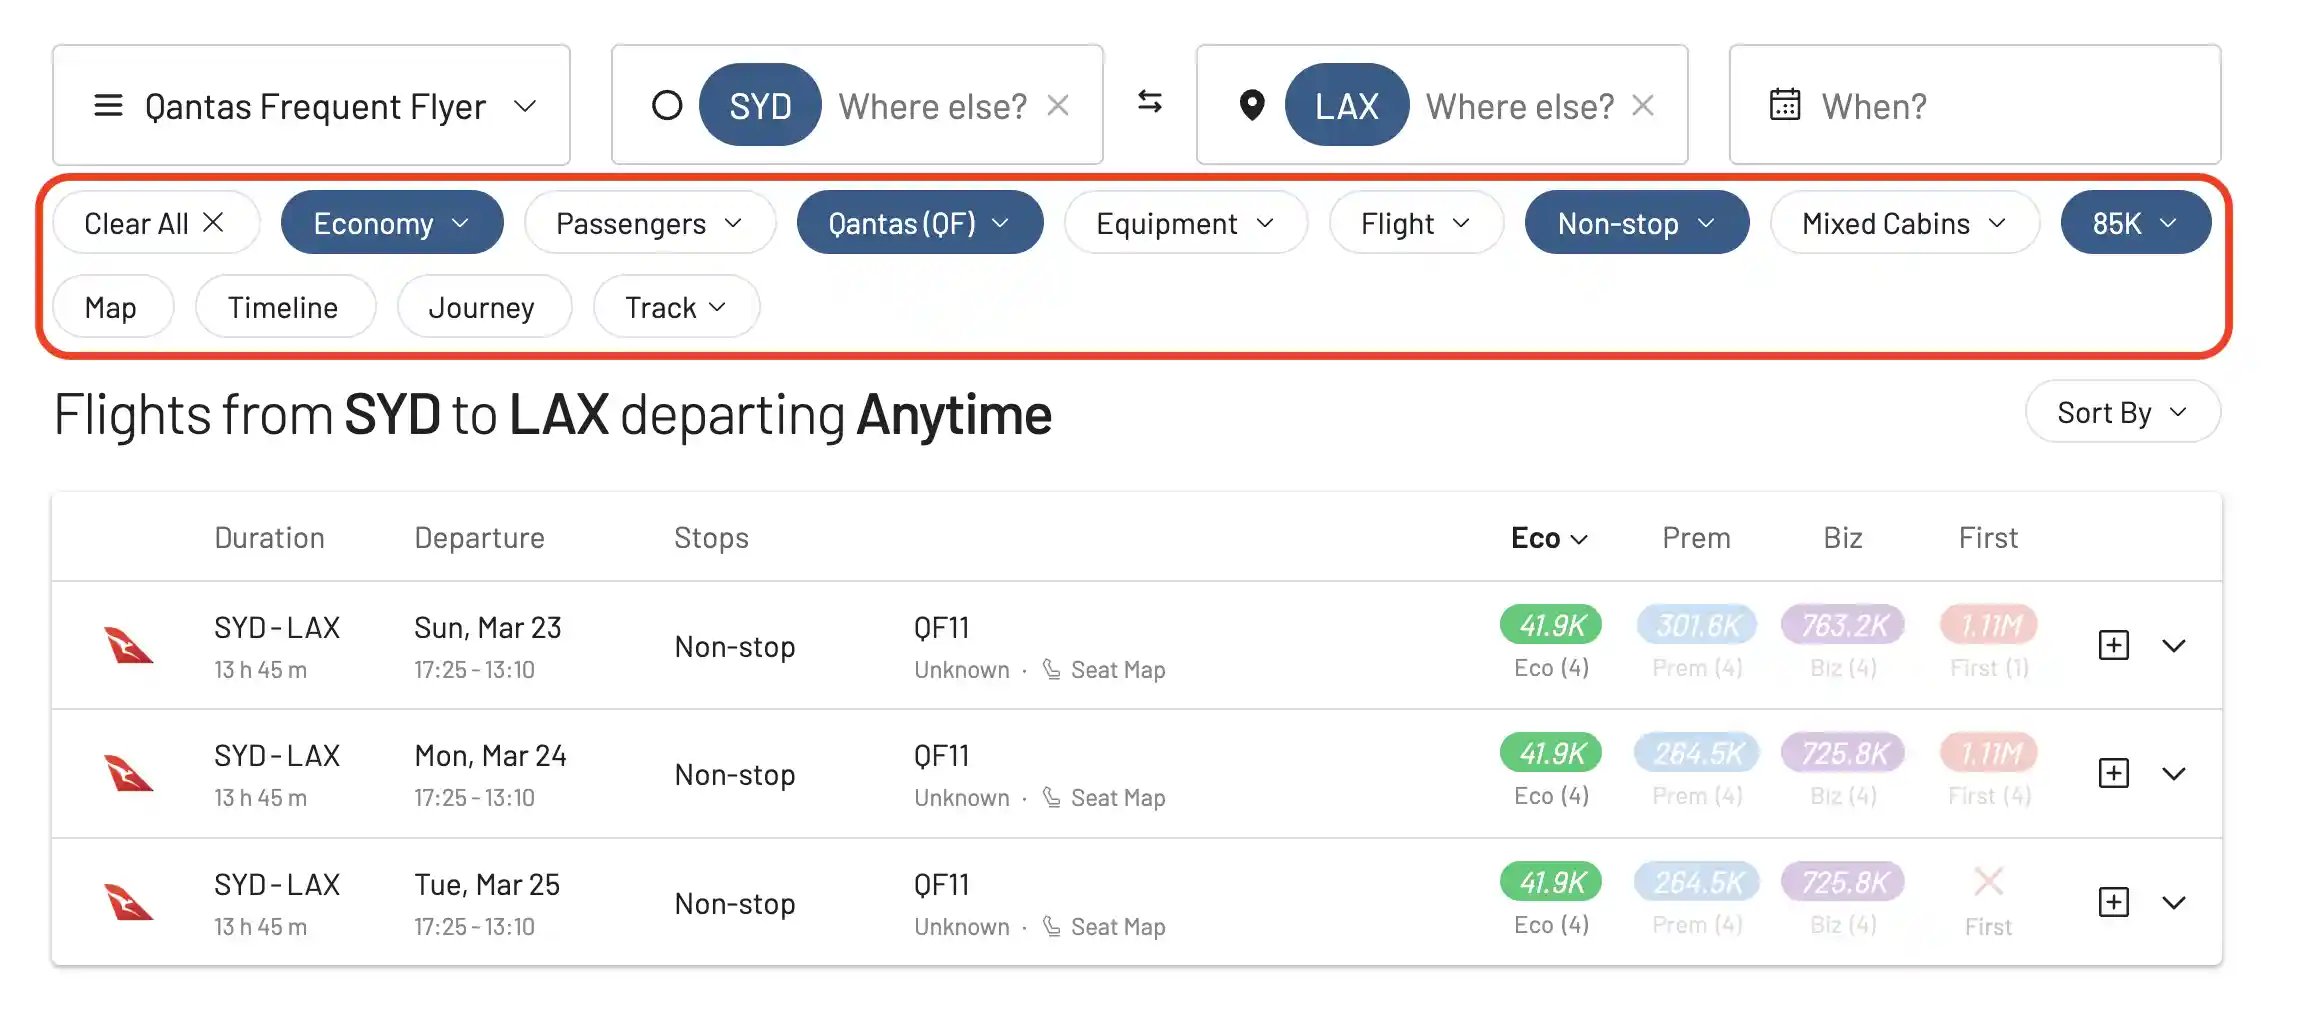The height and width of the screenshot is (1020, 2300).
Task: Open the Flight filter dropdown
Action: (x=1416, y=223)
